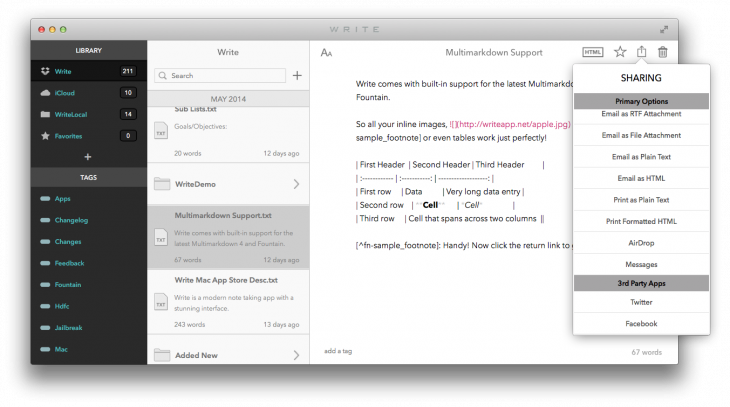Click TXT icon of Multimarkdown Support.txt
The image size is (730, 407).
click(x=161, y=237)
